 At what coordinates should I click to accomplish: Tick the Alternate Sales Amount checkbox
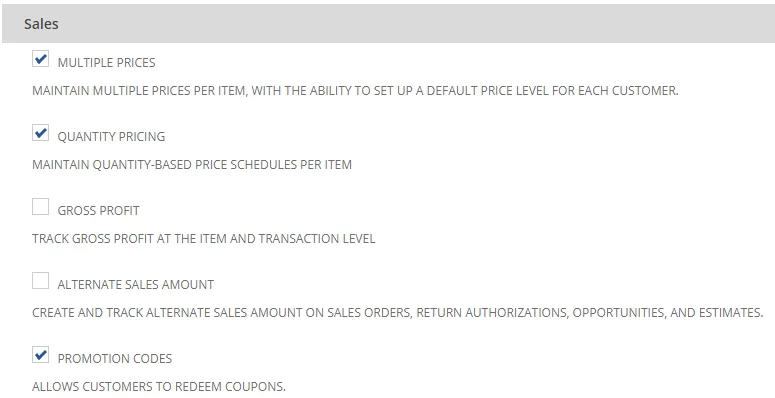tap(41, 280)
